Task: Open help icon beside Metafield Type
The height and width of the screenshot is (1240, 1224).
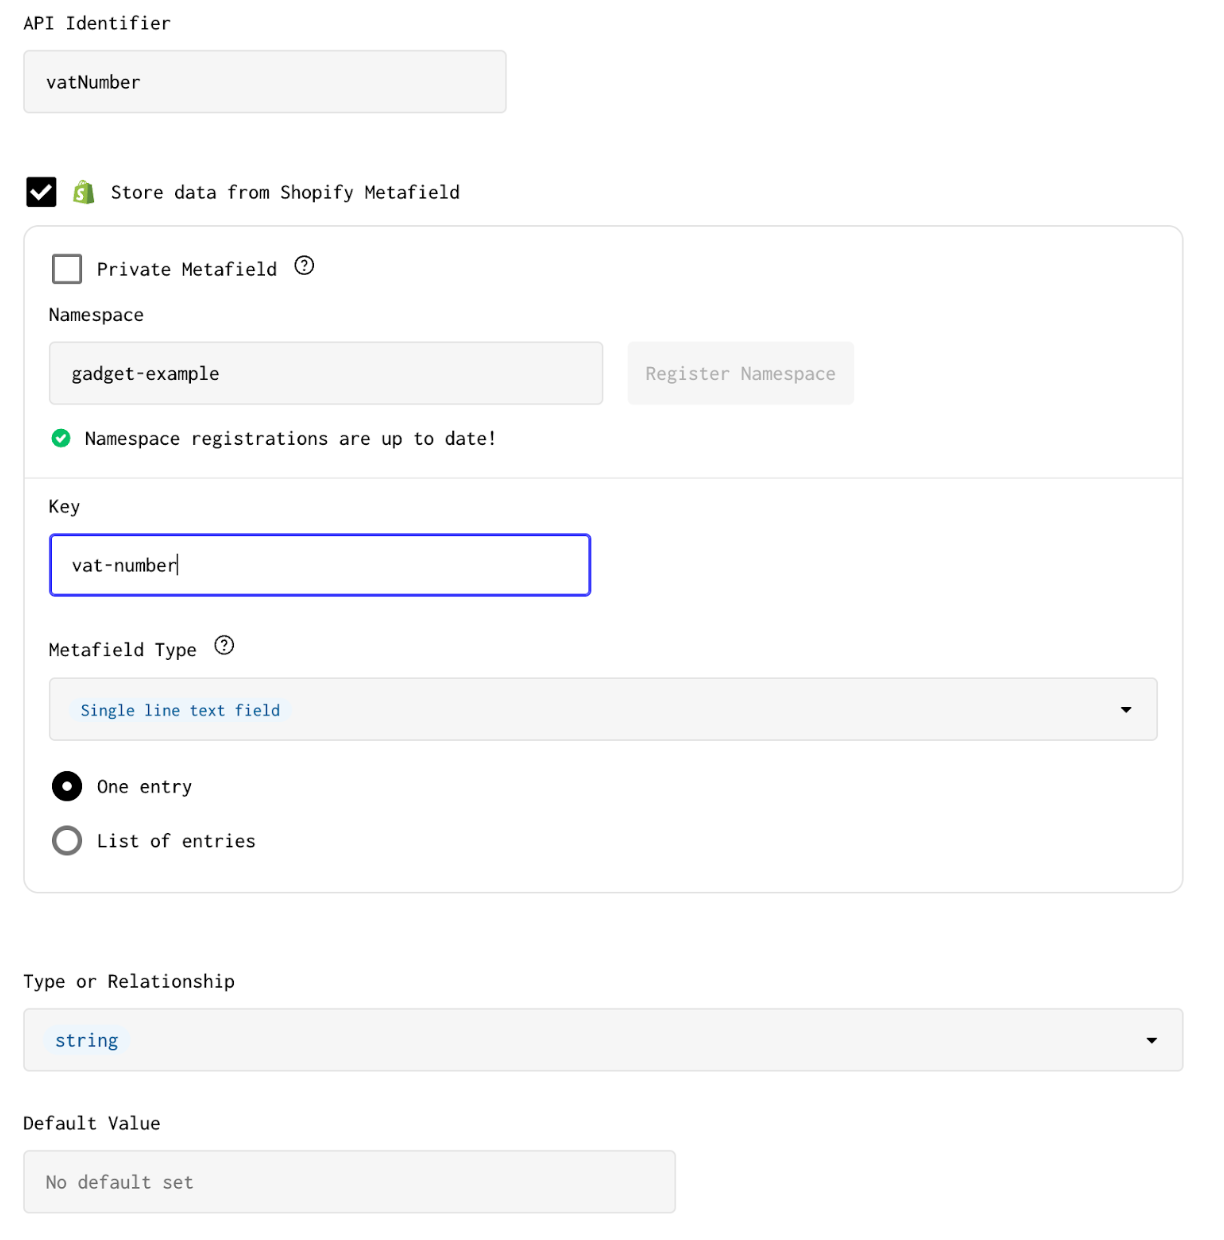Action: pyautogui.click(x=224, y=646)
